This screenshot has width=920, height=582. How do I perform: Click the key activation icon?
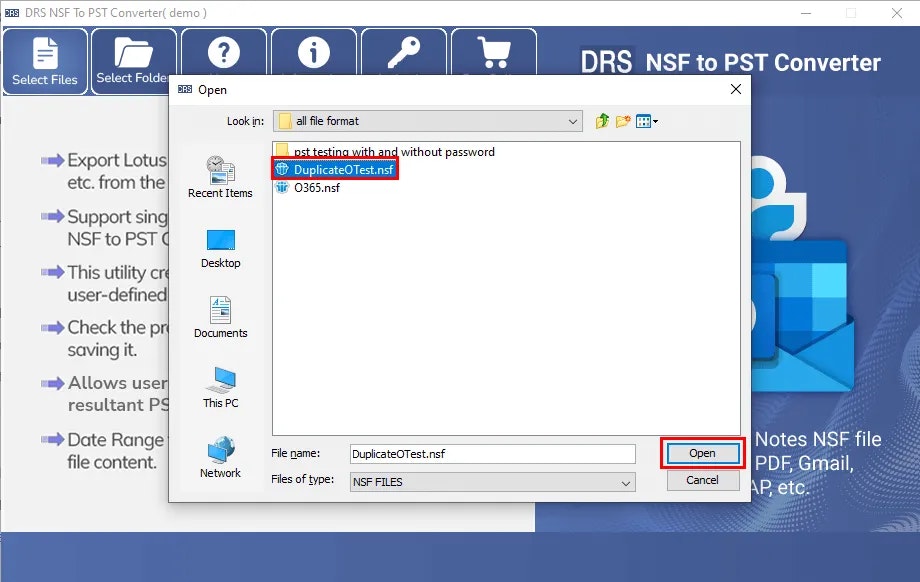[x=404, y=52]
